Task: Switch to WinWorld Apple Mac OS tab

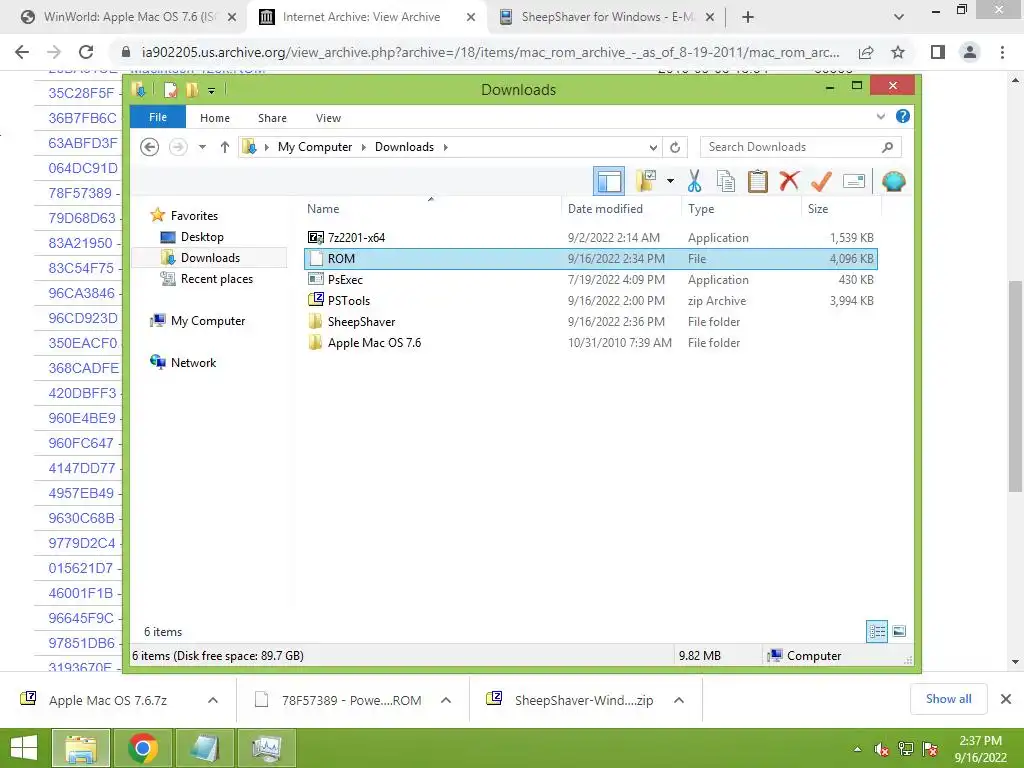Action: click(x=129, y=17)
